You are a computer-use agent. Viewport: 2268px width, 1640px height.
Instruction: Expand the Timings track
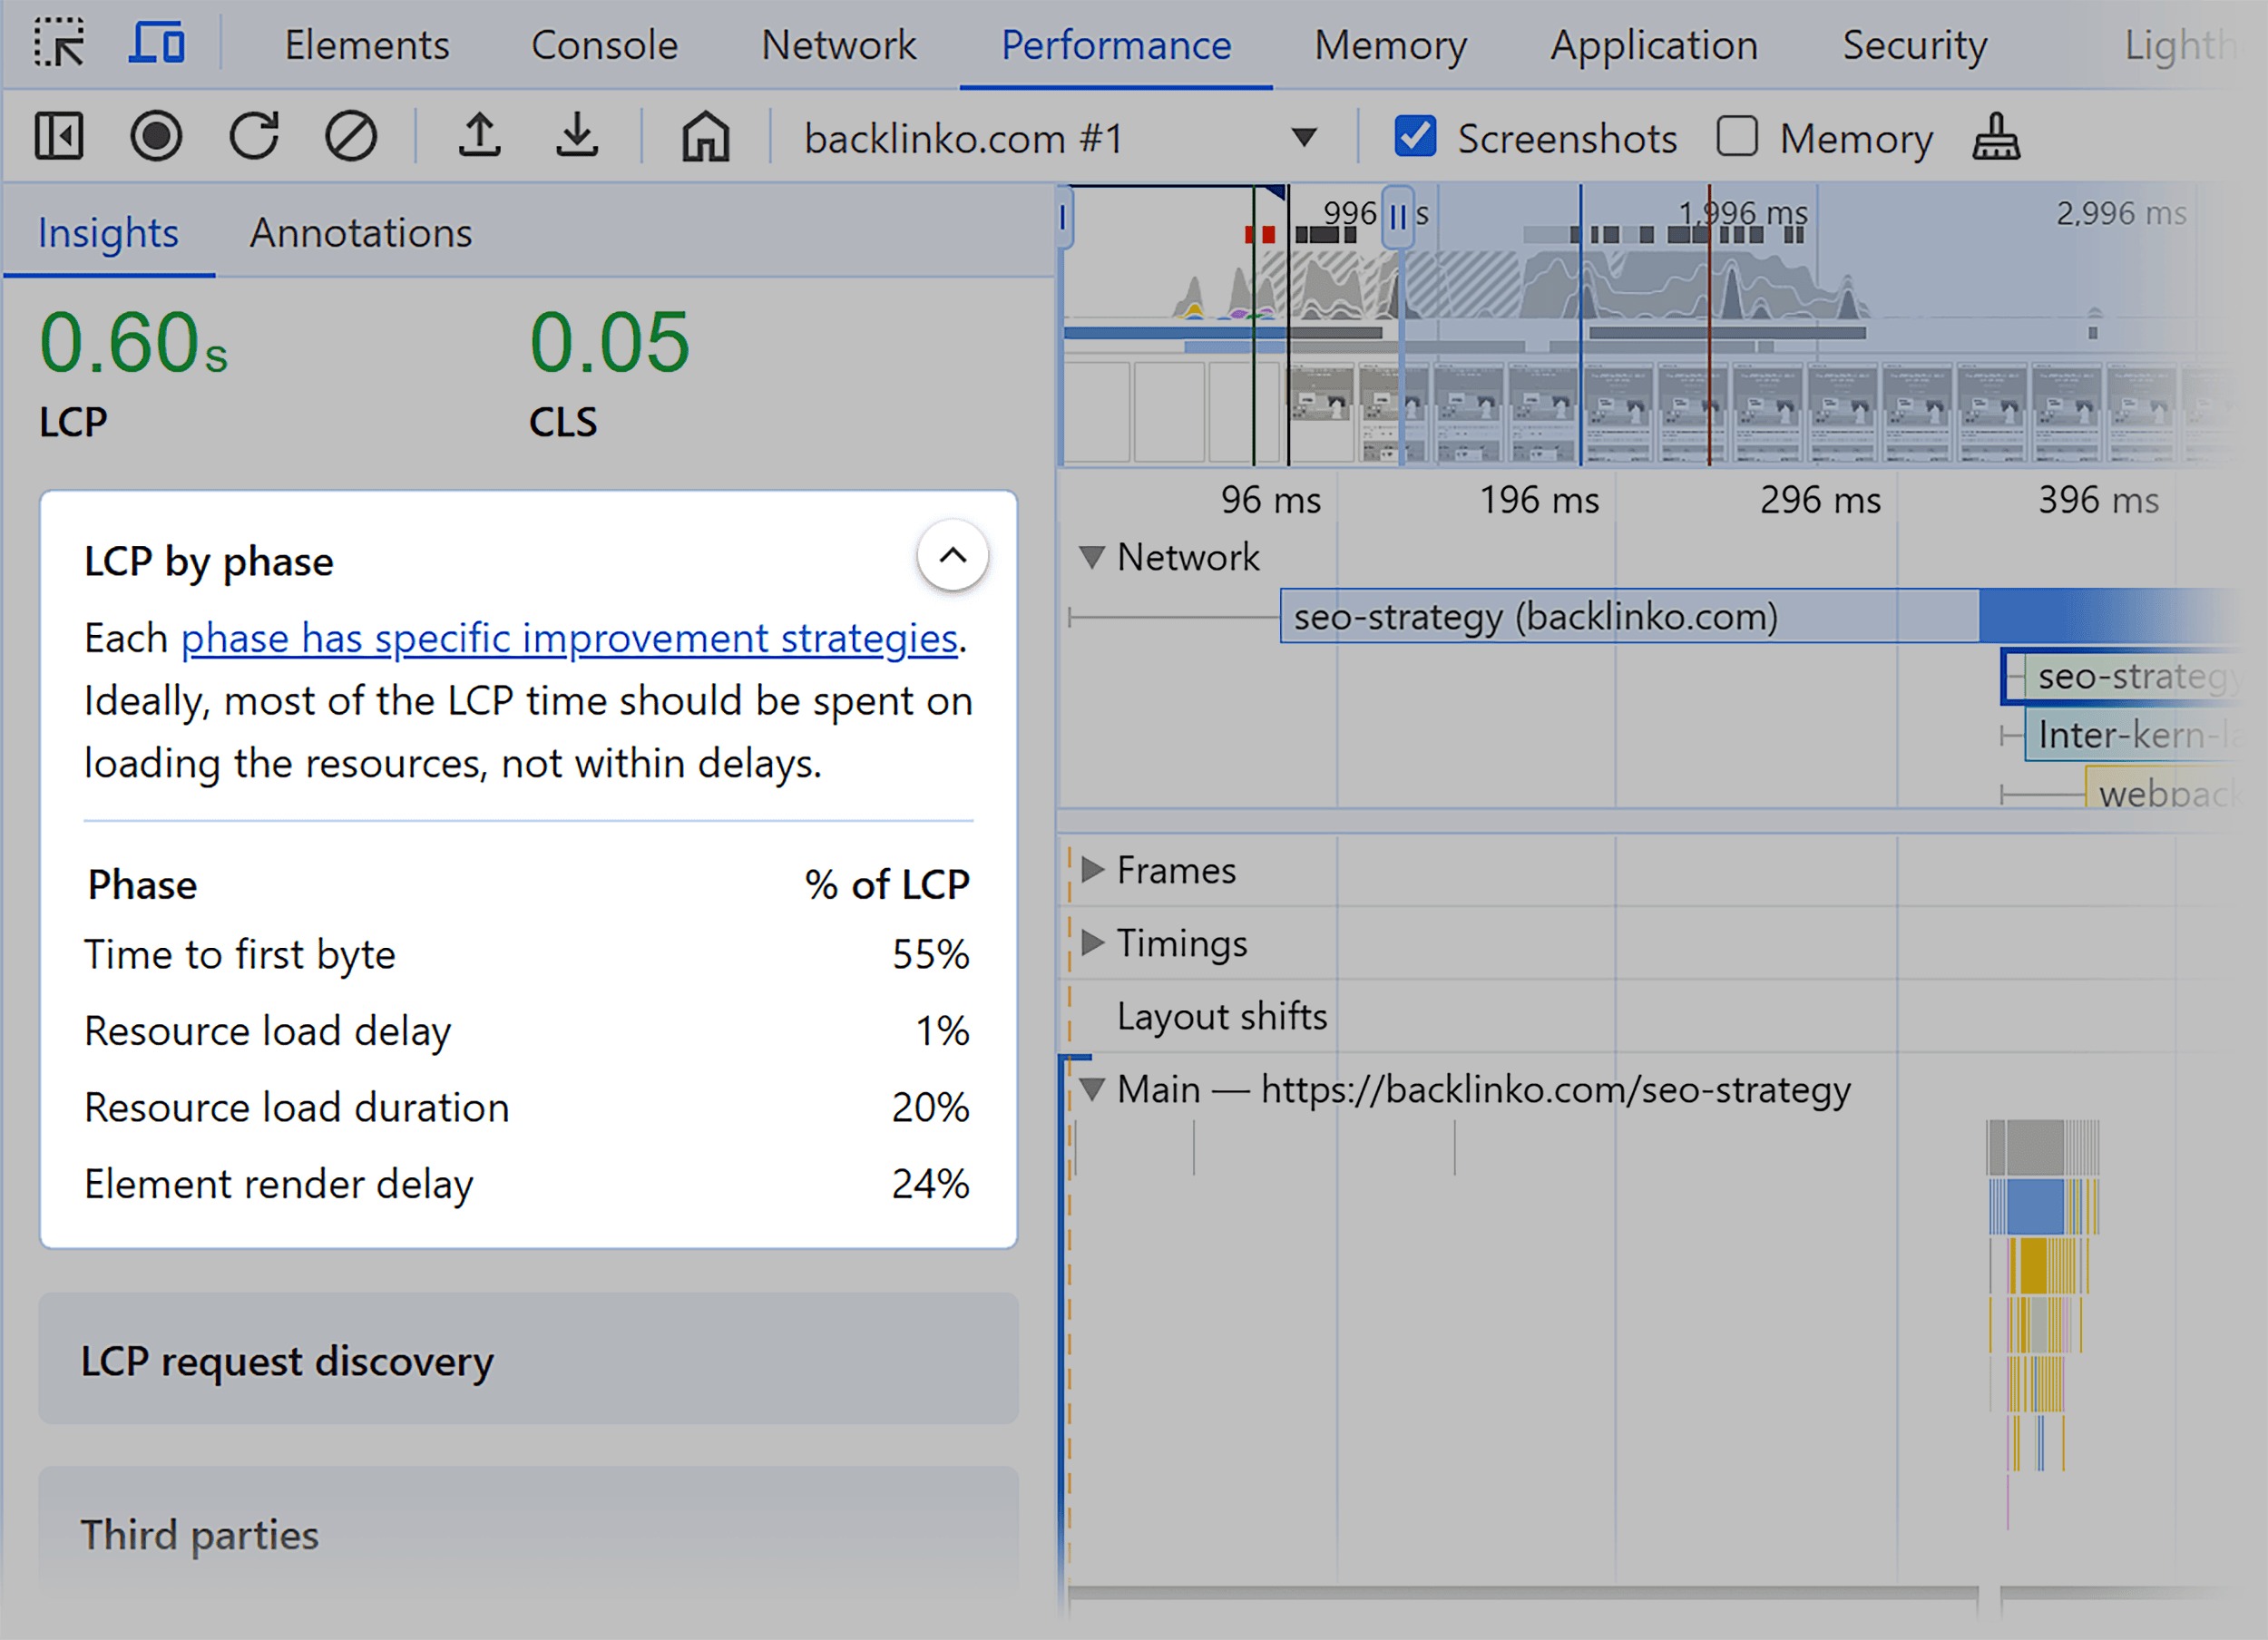point(1092,943)
